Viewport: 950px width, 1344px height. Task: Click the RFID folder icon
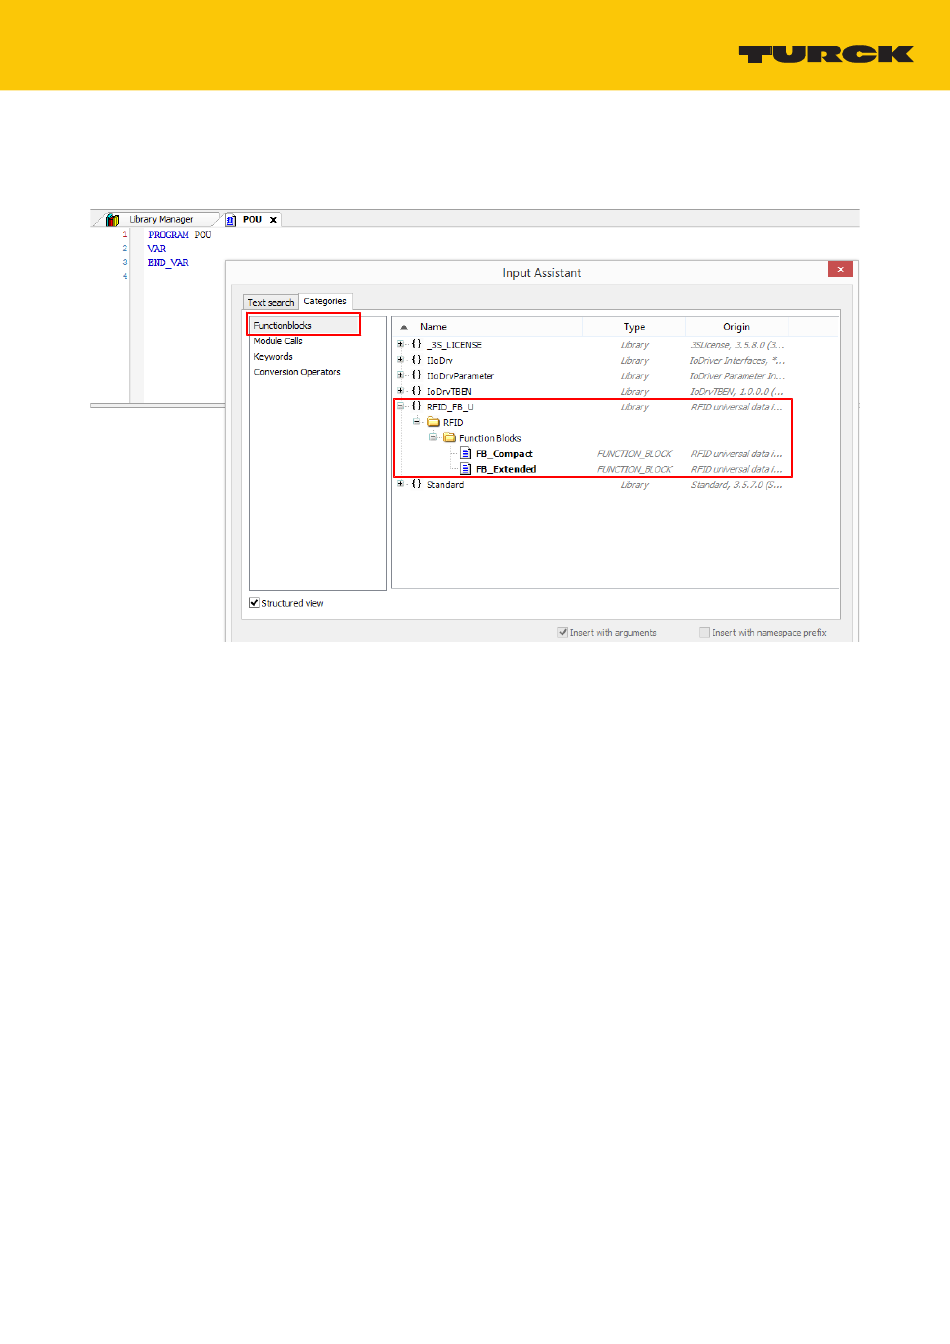[x=434, y=423]
